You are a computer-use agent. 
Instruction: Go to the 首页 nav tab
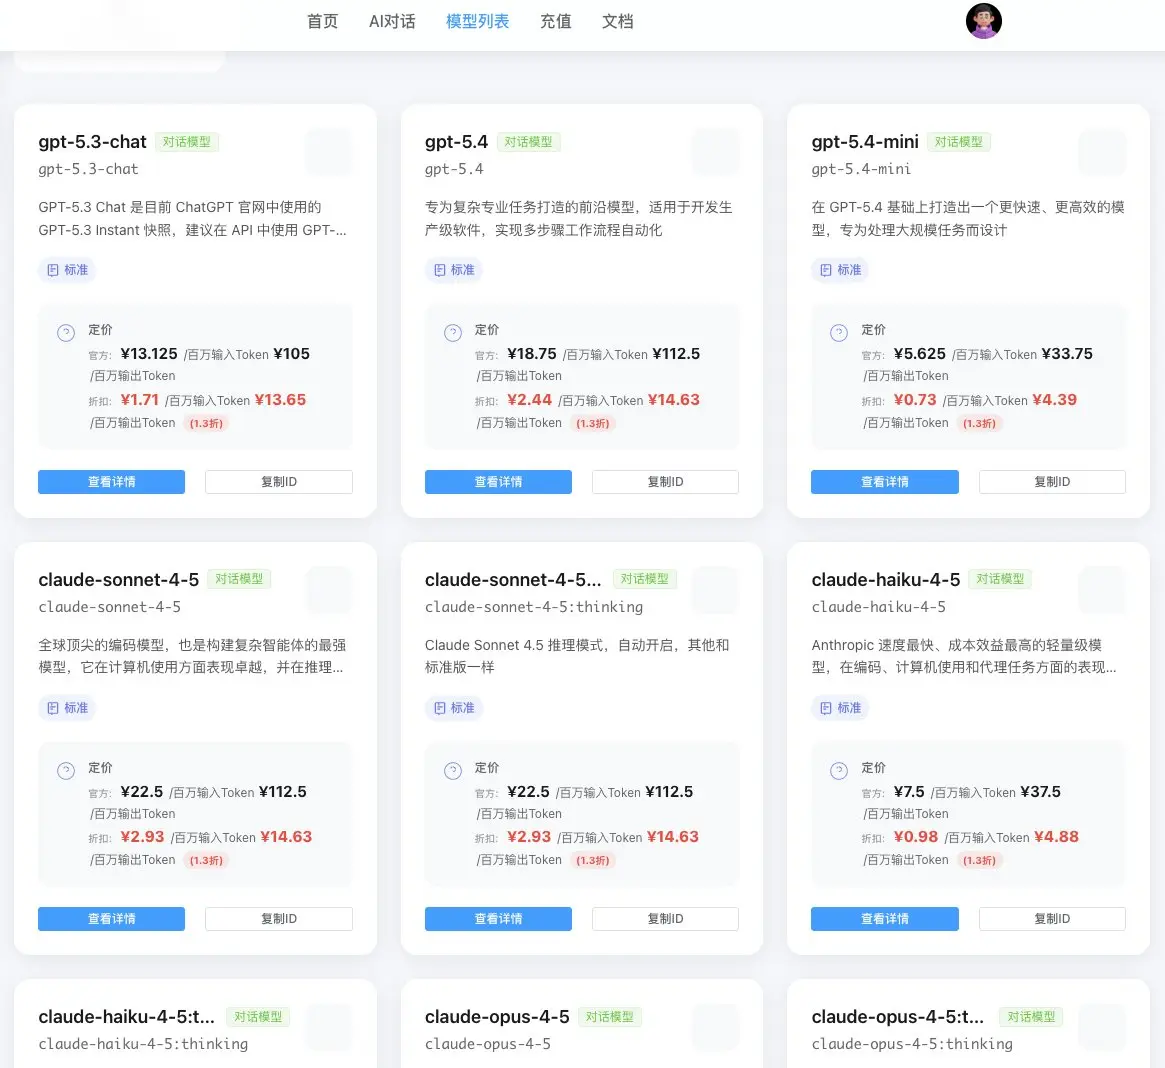(x=322, y=22)
